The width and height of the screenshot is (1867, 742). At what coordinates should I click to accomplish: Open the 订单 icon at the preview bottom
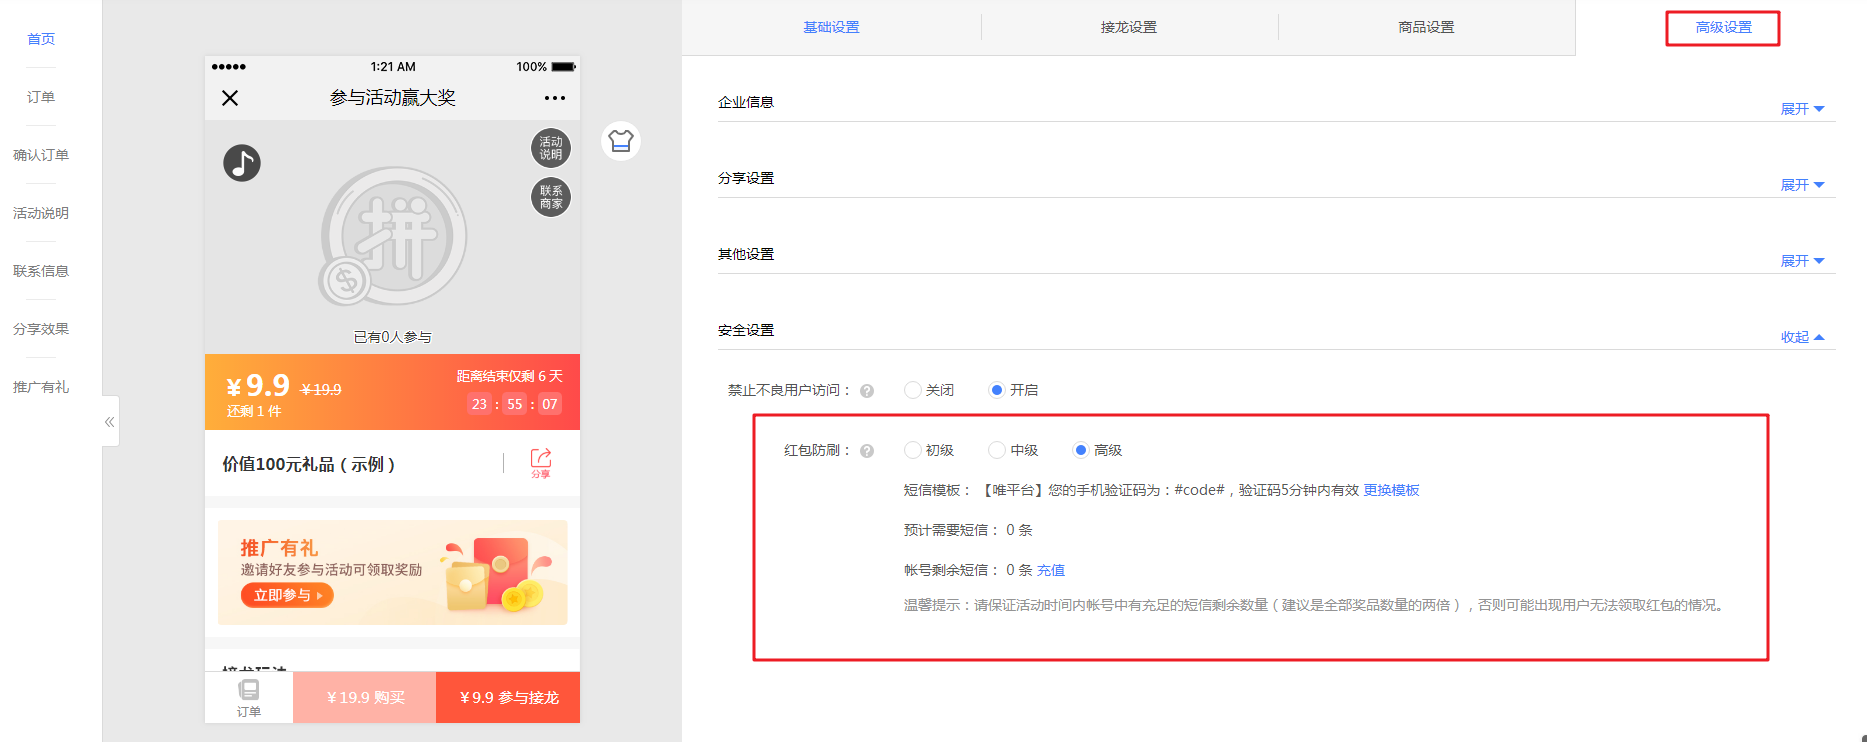click(249, 698)
